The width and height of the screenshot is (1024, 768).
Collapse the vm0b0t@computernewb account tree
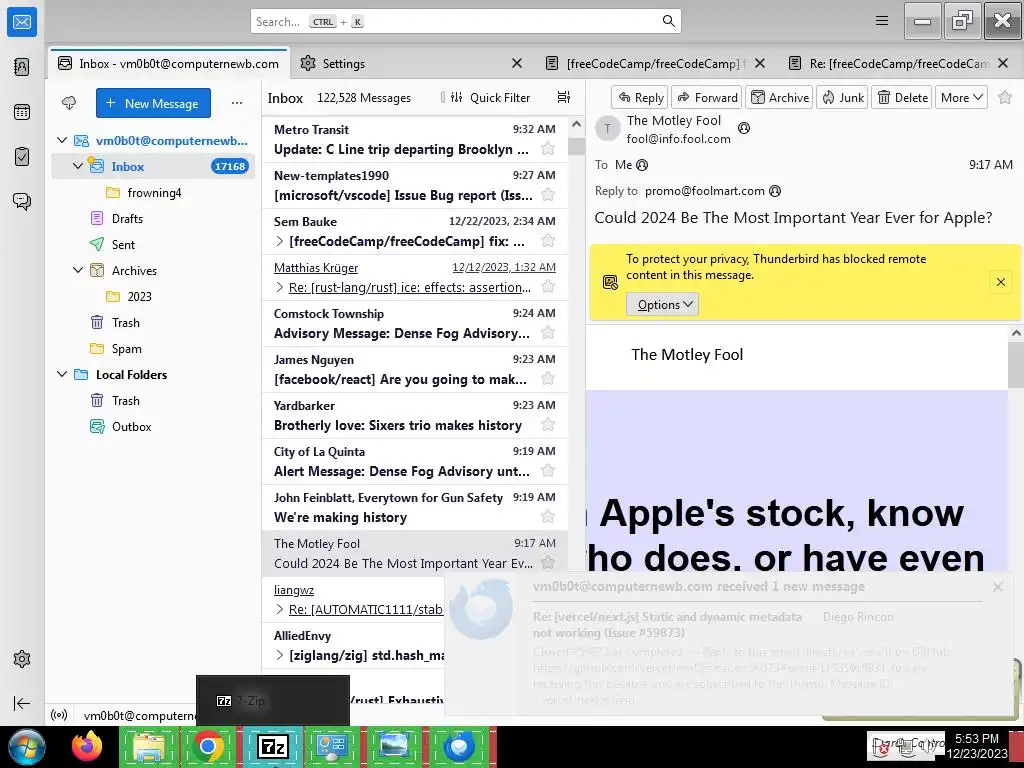[62, 140]
